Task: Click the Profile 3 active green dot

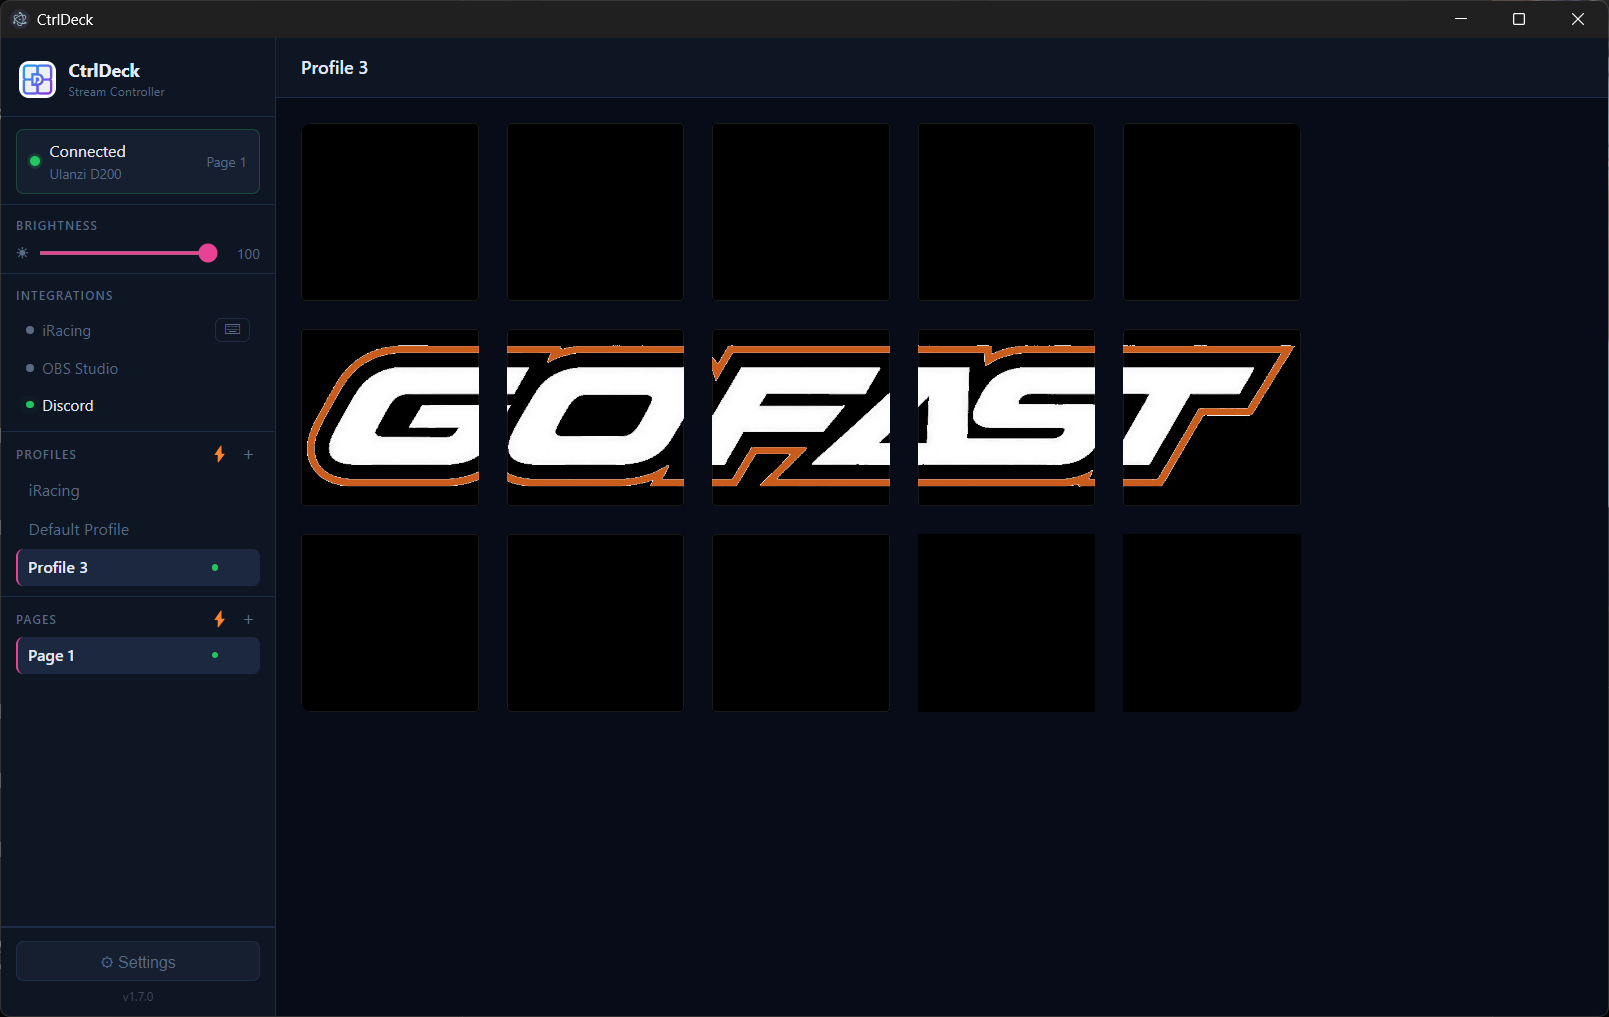Action: pyautogui.click(x=215, y=567)
